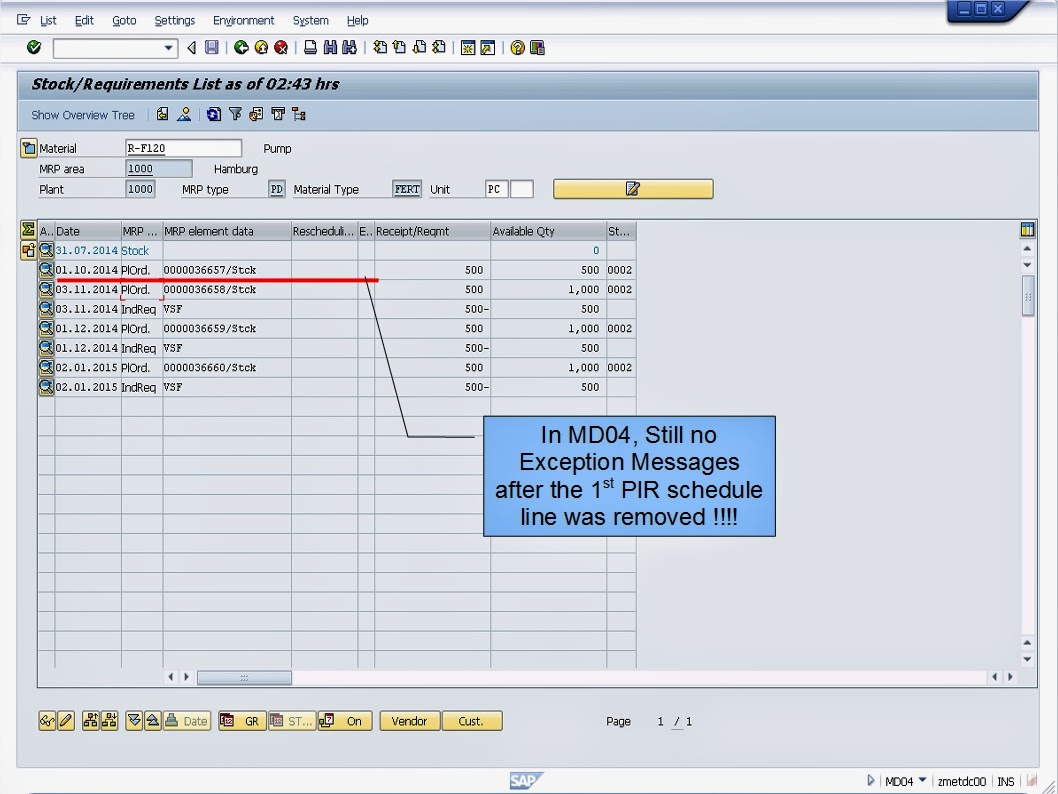This screenshot has height=794, width=1058.
Task: Click the vertical scrollbar thumb at list right
Action: (1028, 295)
